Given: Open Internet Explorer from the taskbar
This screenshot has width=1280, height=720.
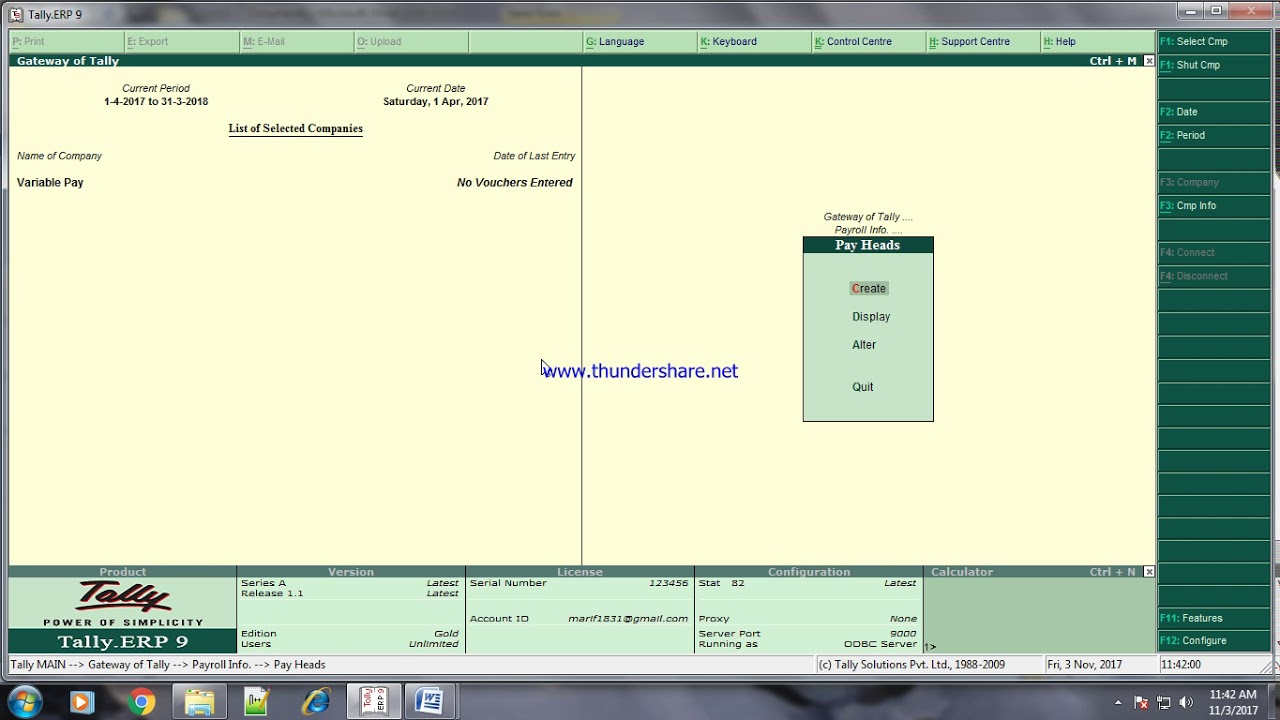Looking at the screenshot, I should tap(316, 703).
